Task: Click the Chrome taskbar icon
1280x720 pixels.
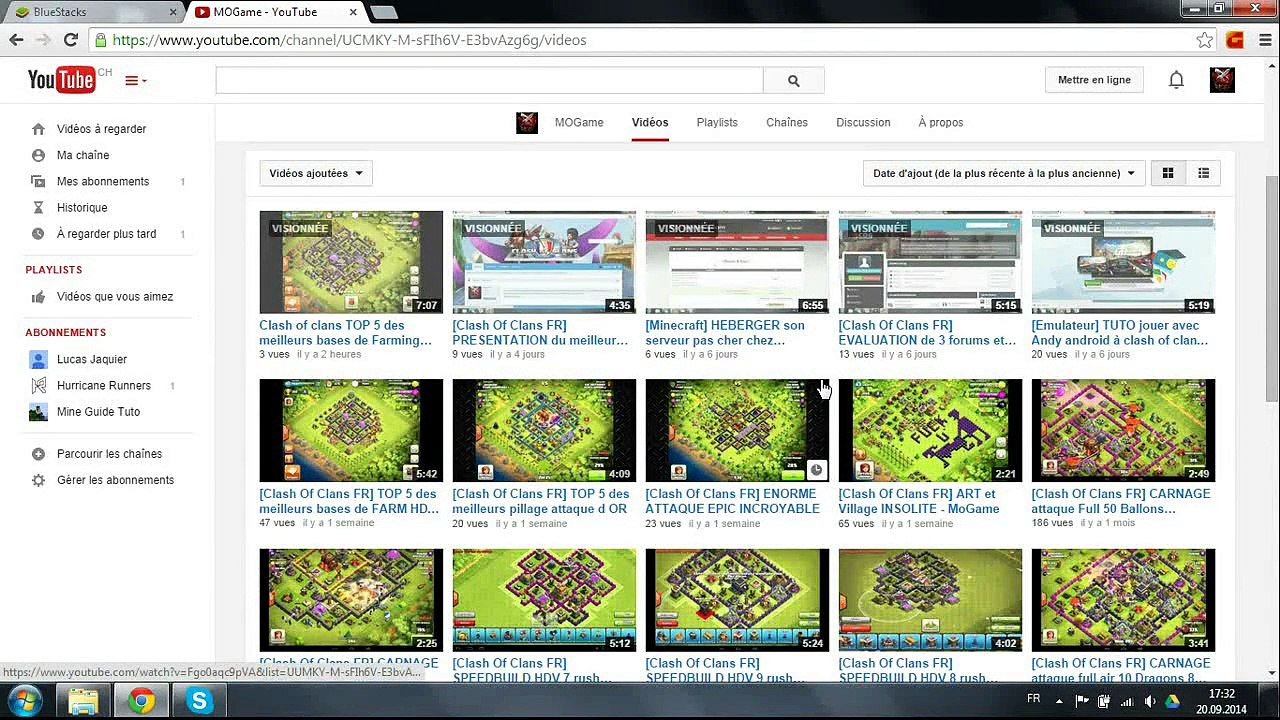Action: 142,701
